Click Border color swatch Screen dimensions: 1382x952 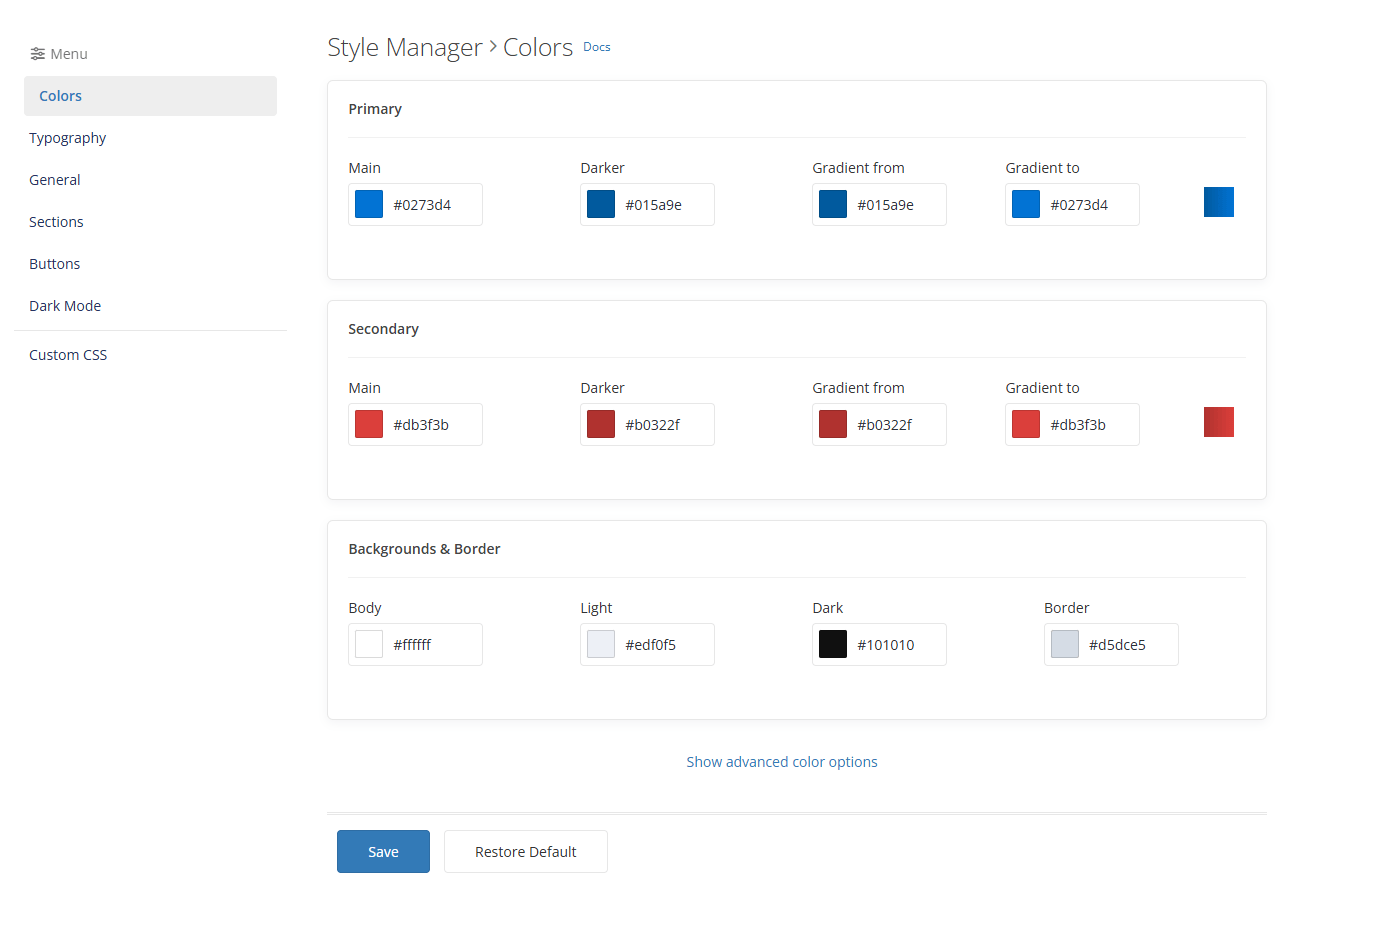pos(1065,644)
